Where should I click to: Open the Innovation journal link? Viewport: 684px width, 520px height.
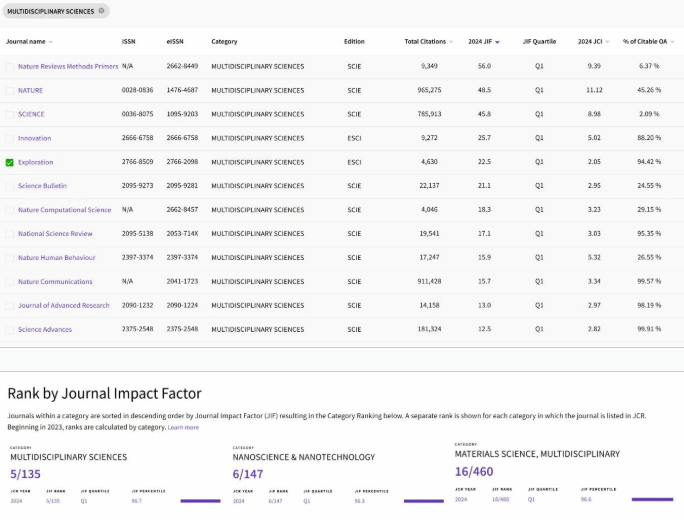(34, 138)
